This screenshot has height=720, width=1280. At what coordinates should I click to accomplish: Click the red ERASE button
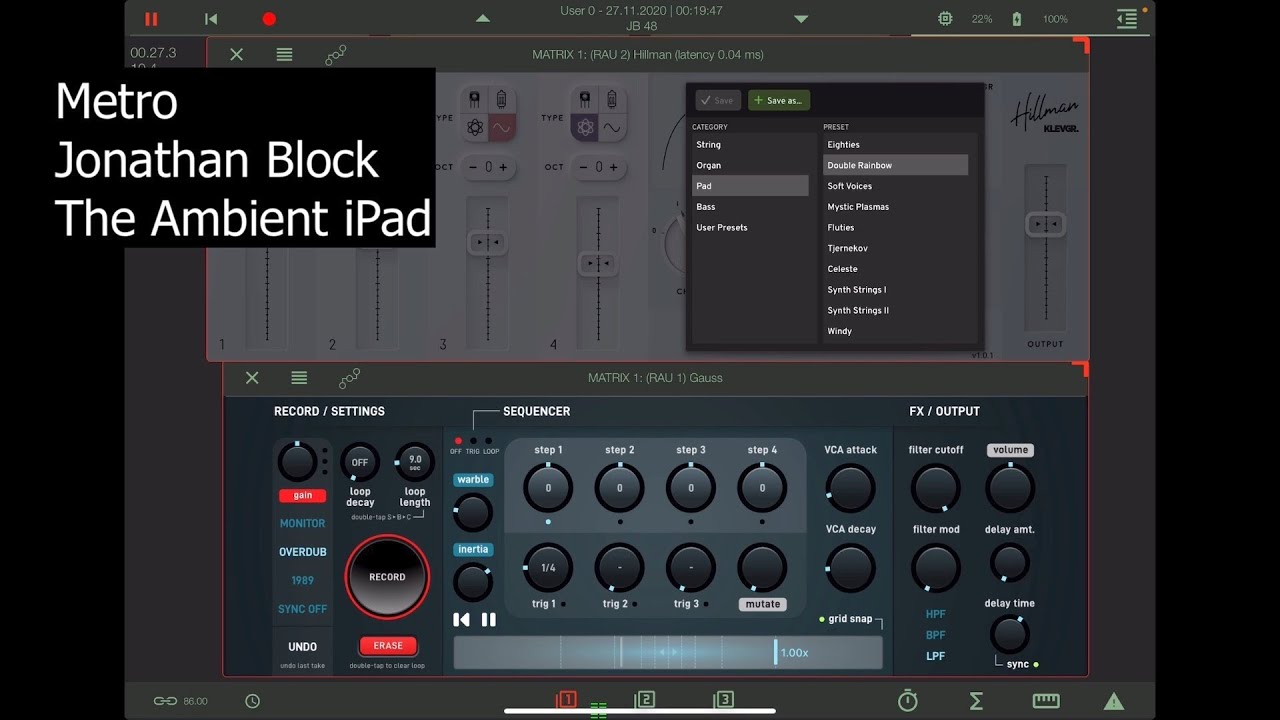point(388,646)
